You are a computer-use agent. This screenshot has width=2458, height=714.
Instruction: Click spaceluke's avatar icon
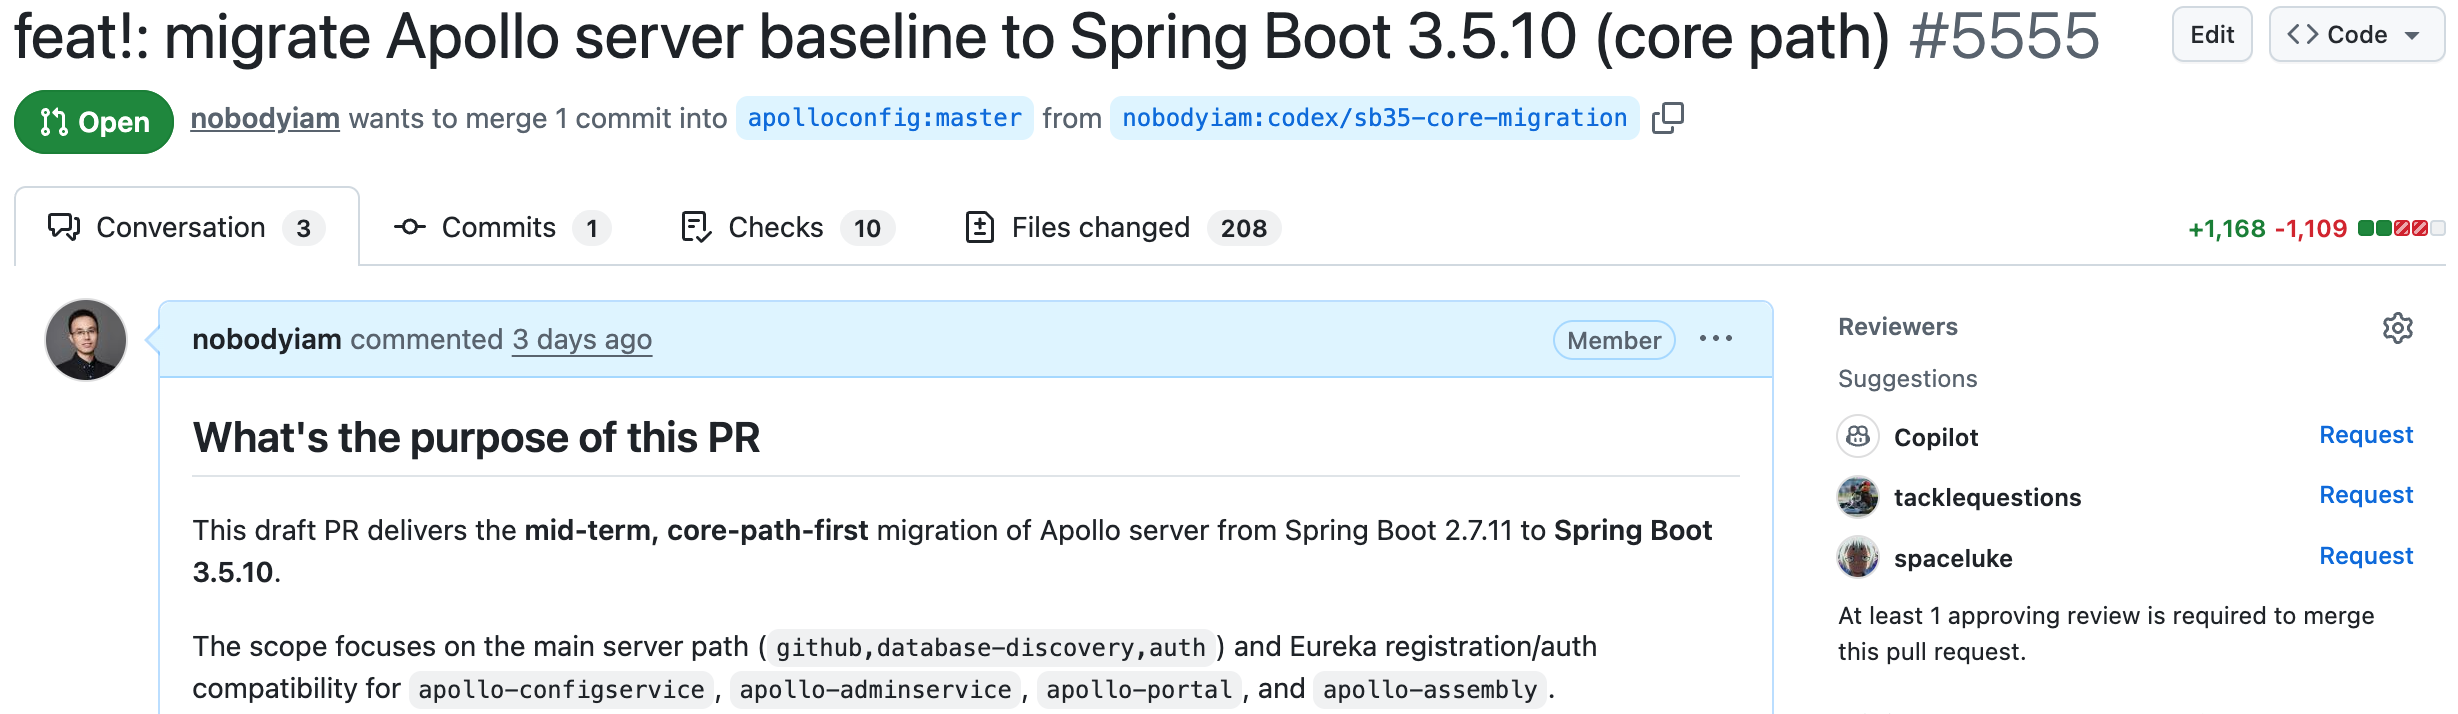click(x=1857, y=557)
